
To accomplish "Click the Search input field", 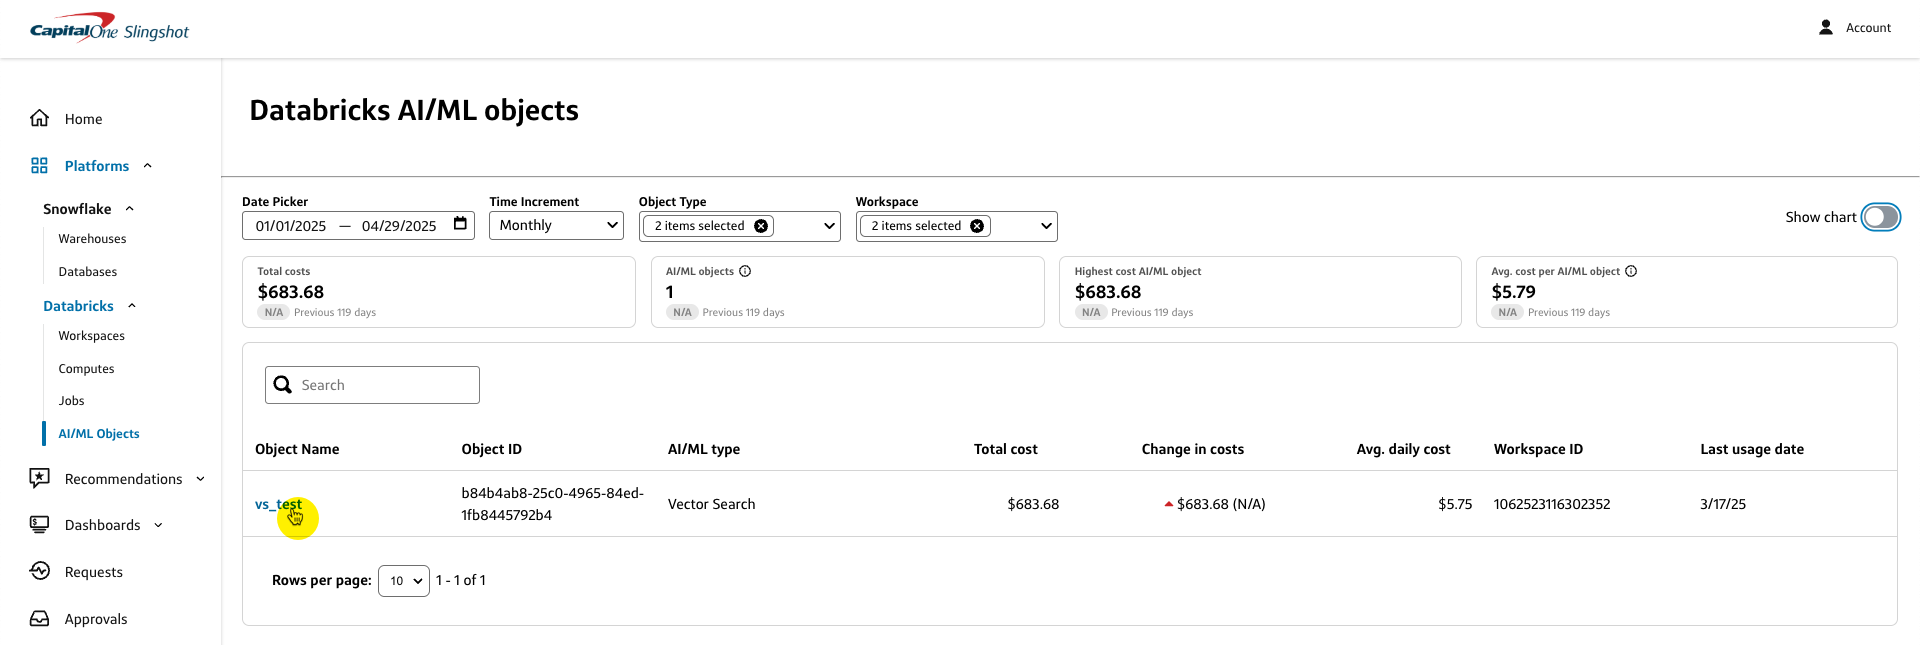I will coord(372,385).
